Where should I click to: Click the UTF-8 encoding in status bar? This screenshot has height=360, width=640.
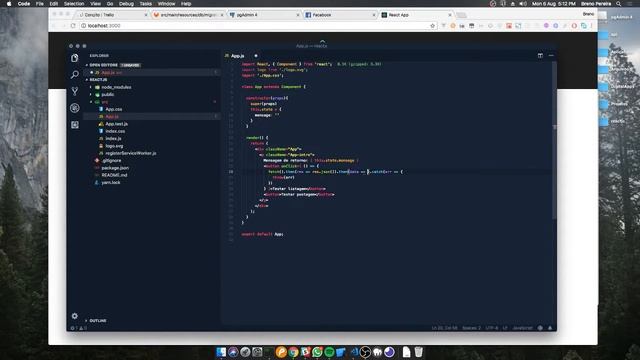[x=492, y=328]
